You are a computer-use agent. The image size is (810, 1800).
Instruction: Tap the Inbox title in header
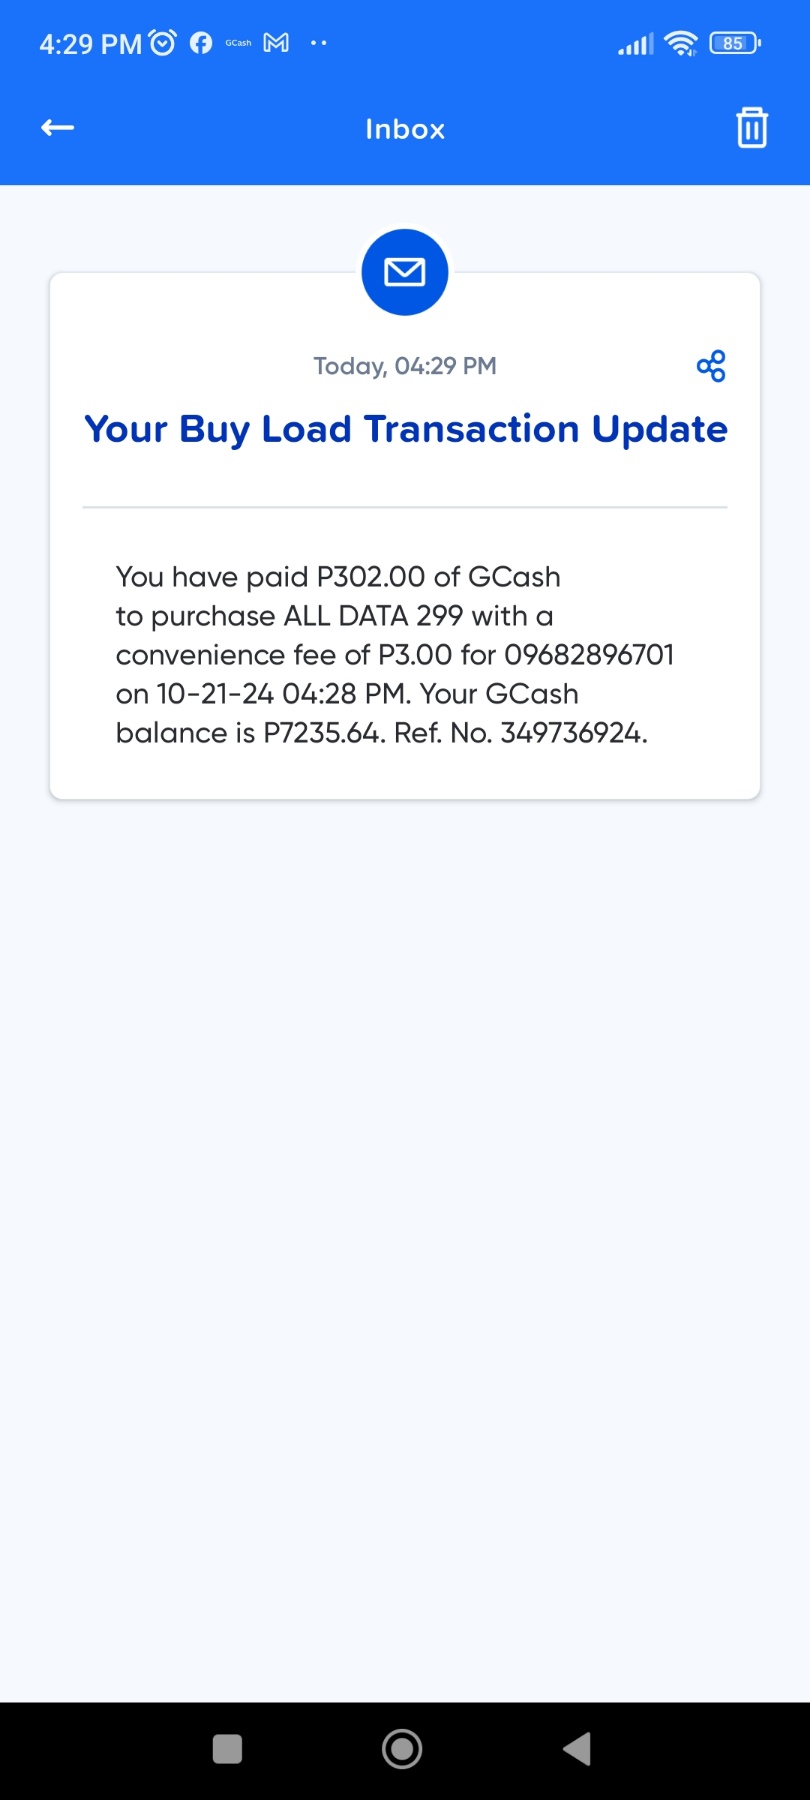[x=405, y=129]
